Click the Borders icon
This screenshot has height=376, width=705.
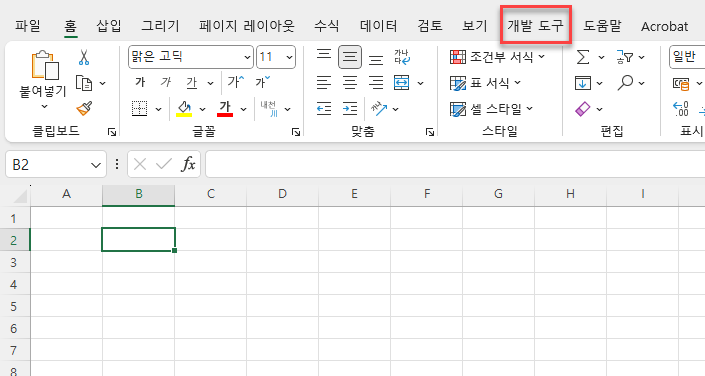pyautogui.click(x=139, y=108)
